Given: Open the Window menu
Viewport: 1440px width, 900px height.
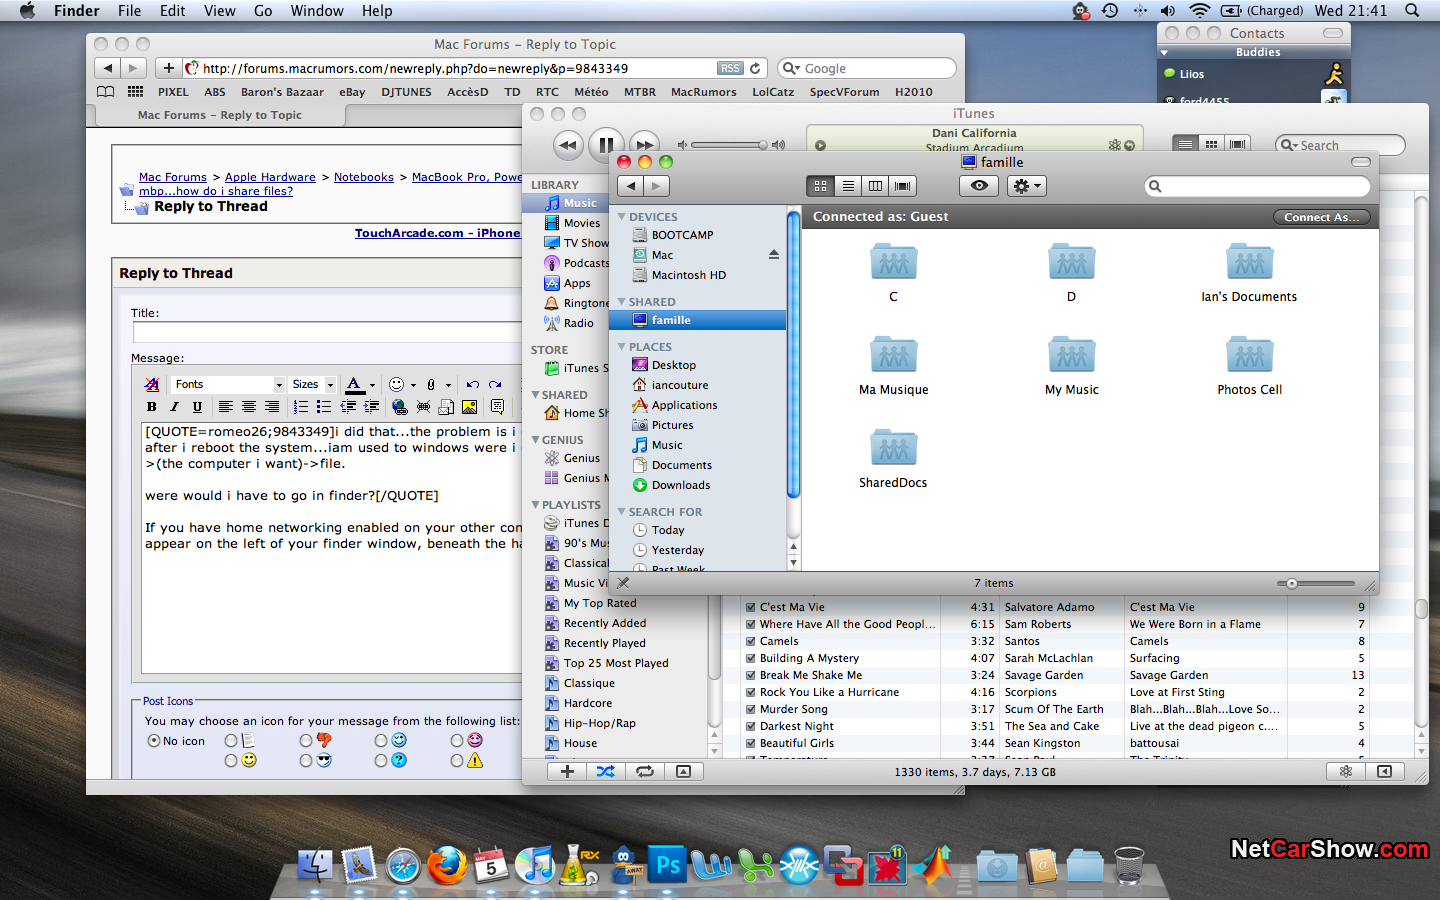Looking at the screenshot, I should pos(317,11).
